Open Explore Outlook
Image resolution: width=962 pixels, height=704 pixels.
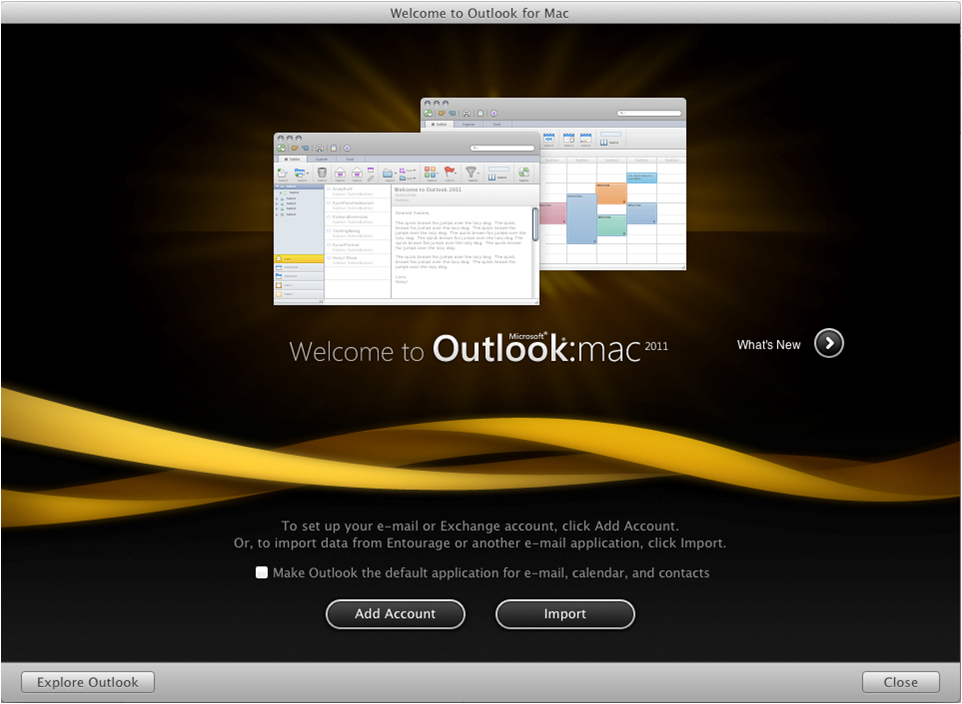pos(88,682)
